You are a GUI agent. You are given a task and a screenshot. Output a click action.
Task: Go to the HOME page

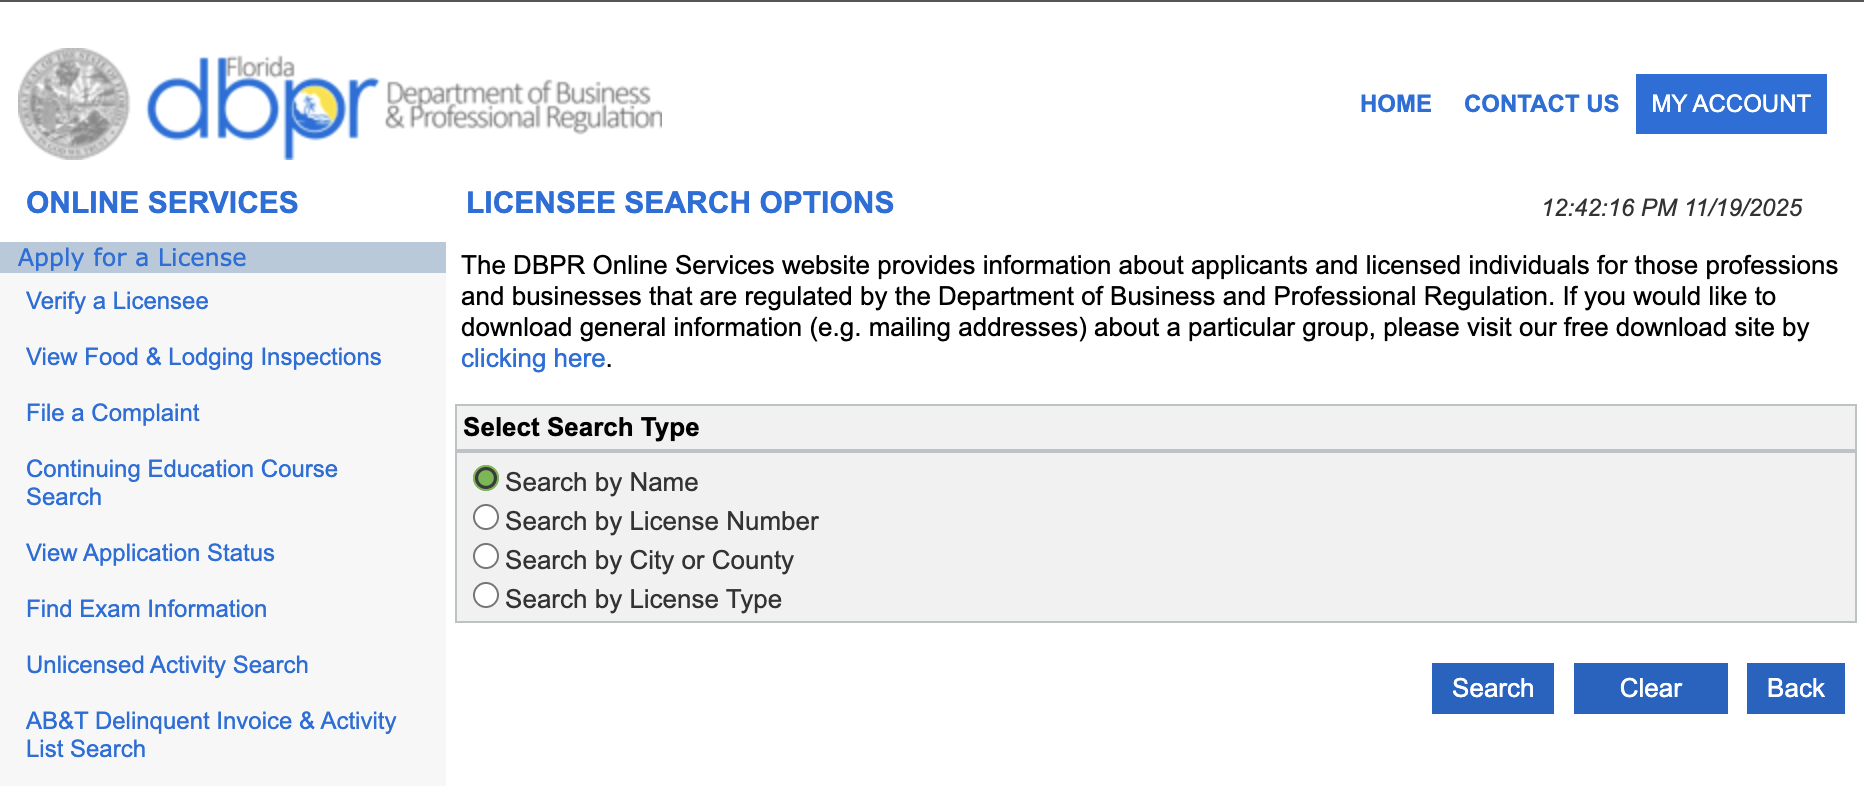1395,104
